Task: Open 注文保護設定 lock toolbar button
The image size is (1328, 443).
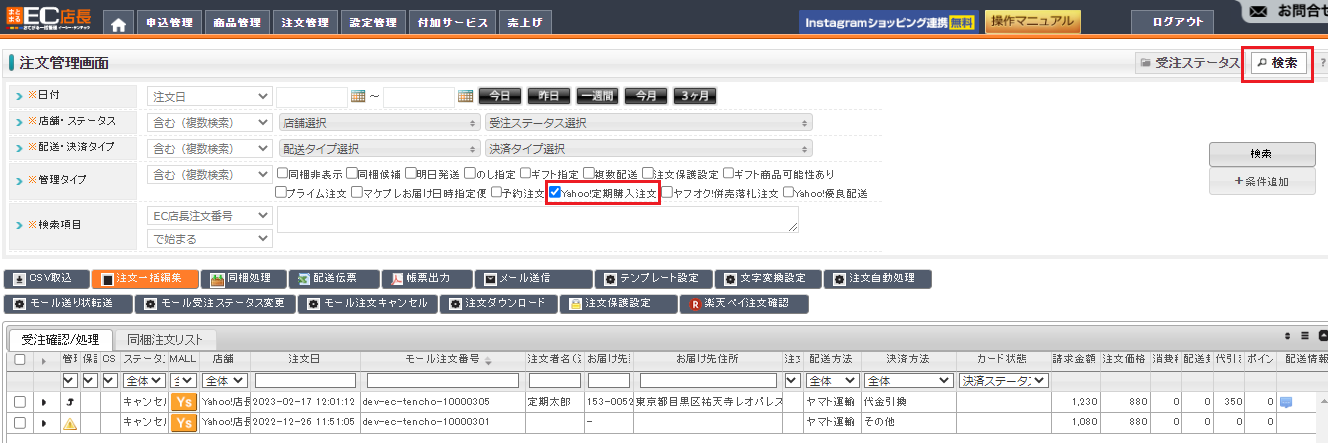Action: pyautogui.click(x=609, y=303)
